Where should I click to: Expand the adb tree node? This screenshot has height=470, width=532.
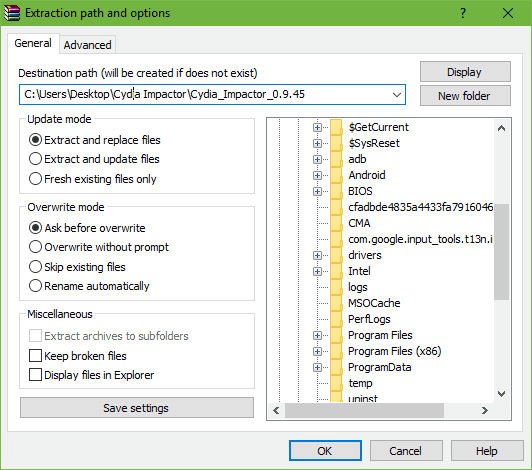point(317,159)
